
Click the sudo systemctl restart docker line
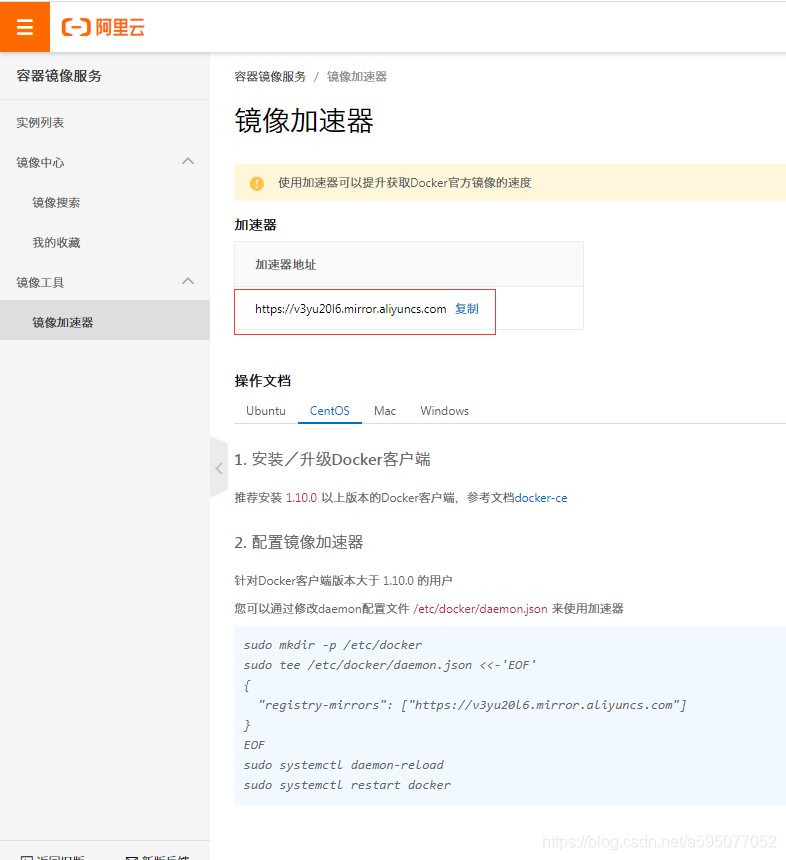347,785
